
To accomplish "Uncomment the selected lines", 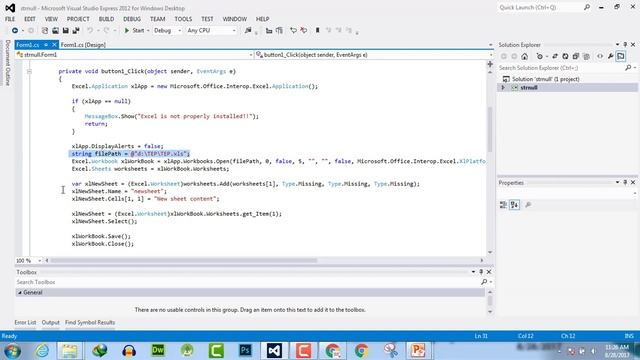I will 303,31.
